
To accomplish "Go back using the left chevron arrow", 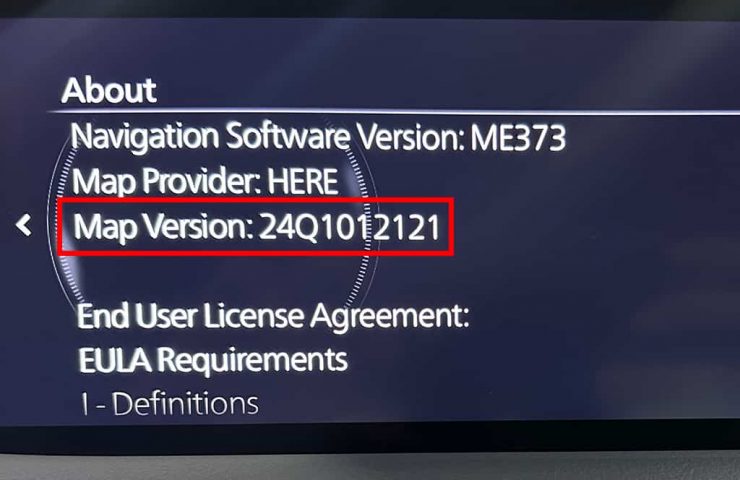I will [24, 225].
